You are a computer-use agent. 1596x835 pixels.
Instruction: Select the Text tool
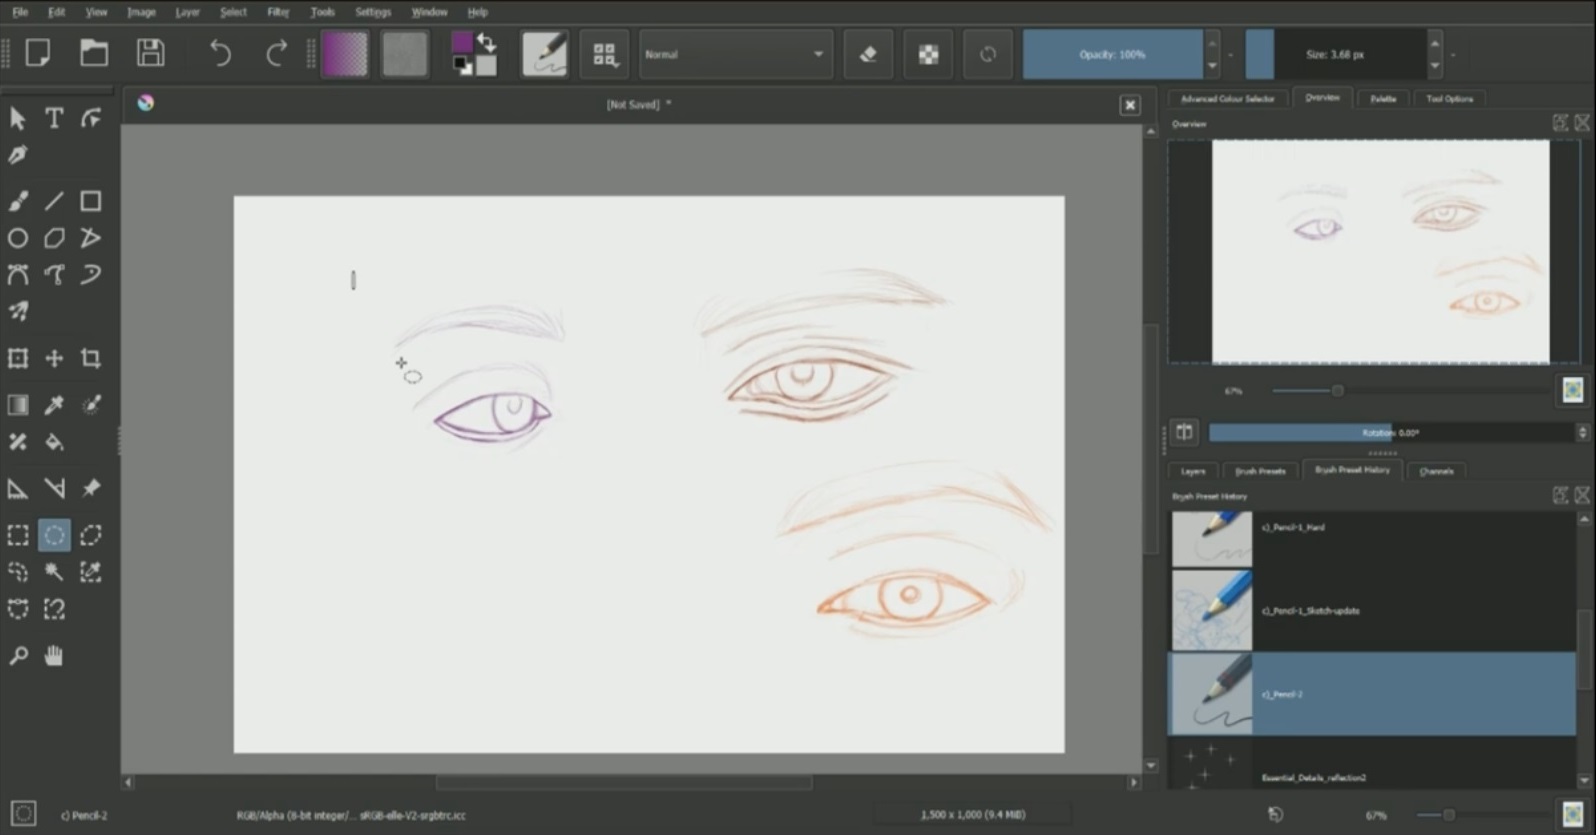point(54,118)
